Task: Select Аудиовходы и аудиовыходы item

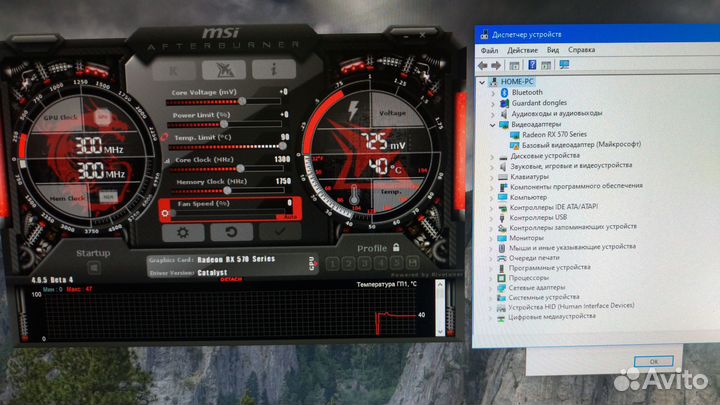Action: tap(557, 113)
